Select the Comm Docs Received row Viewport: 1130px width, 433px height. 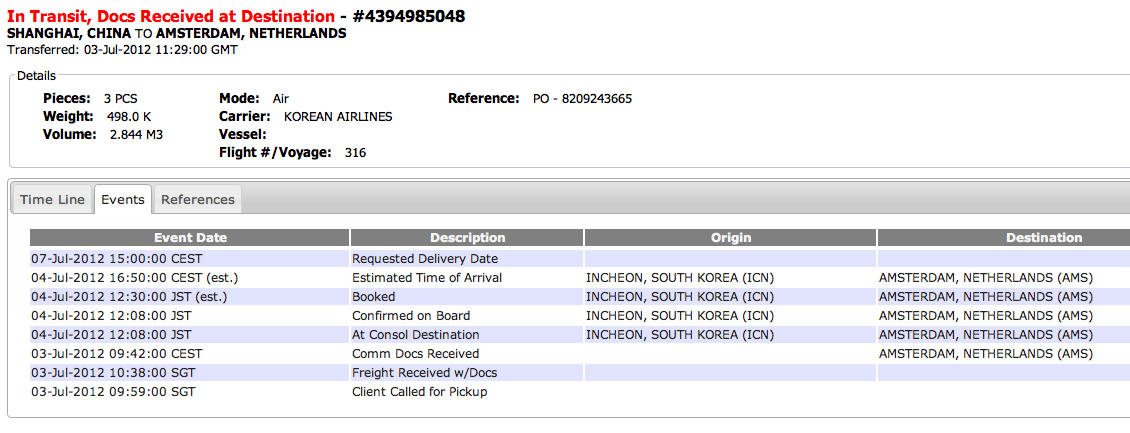pyautogui.click(x=580, y=354)
